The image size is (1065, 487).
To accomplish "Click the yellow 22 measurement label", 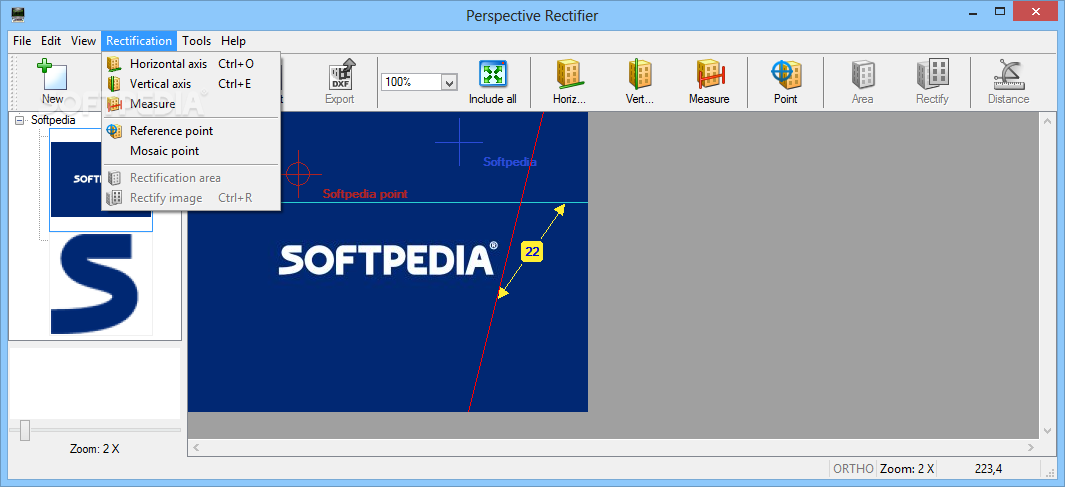I will (532, 252).
